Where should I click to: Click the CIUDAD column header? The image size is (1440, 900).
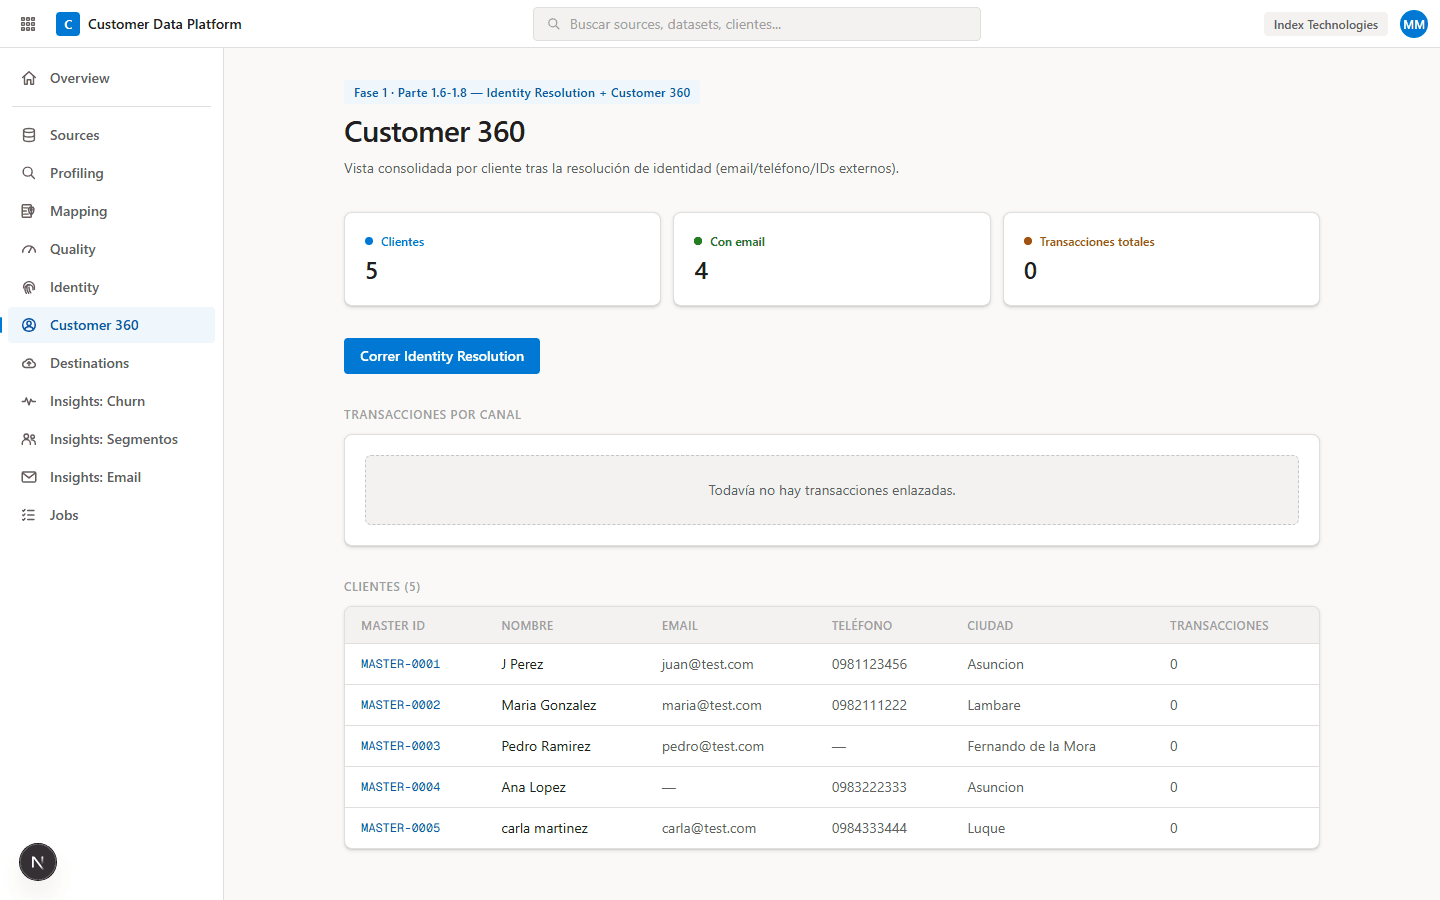(x=990, y=626)
